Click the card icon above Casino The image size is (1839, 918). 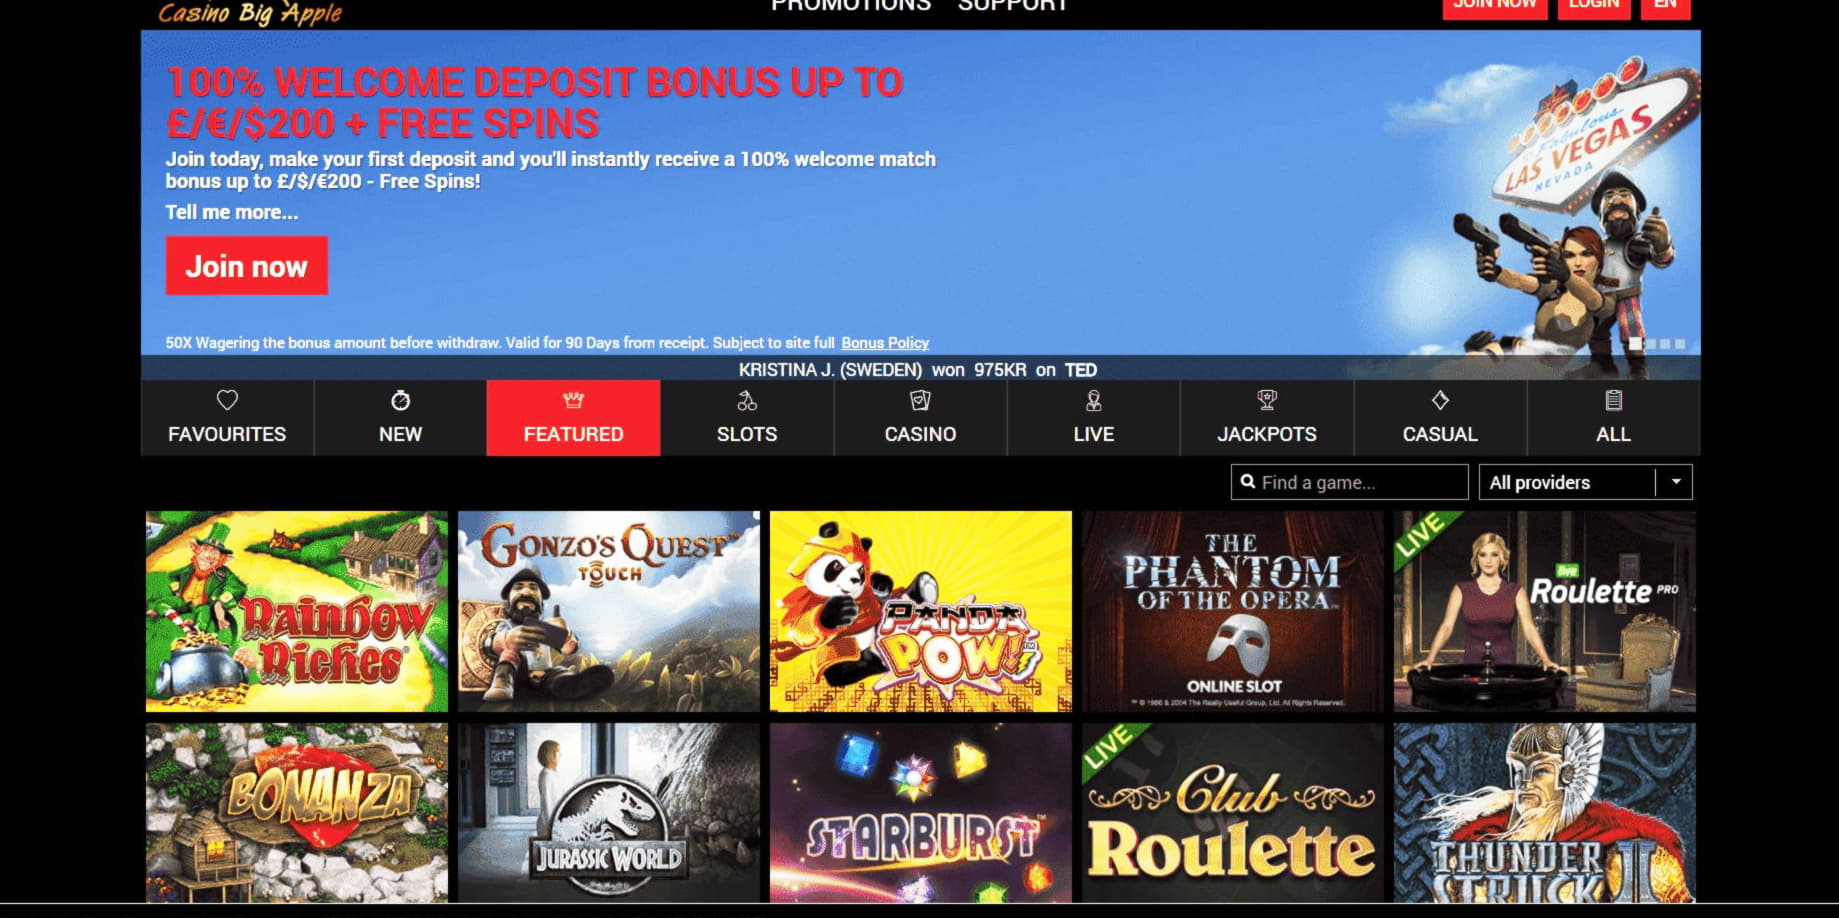point(920,400)
